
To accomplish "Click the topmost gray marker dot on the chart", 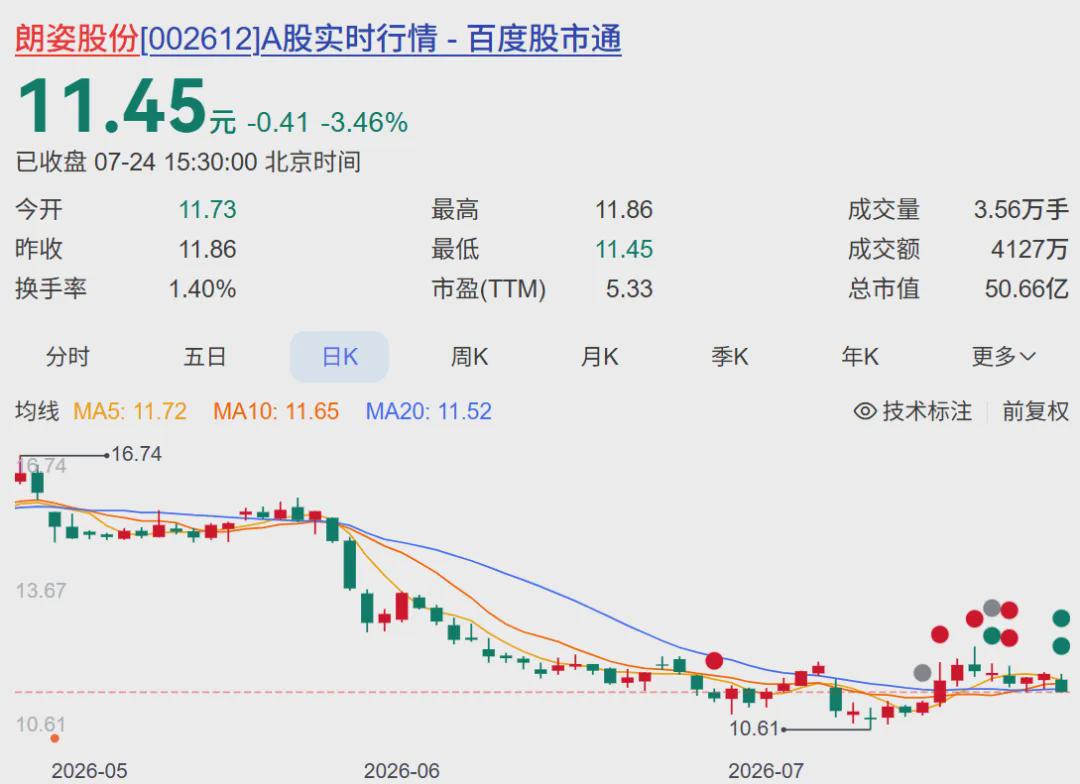I will tap(992, 608).
